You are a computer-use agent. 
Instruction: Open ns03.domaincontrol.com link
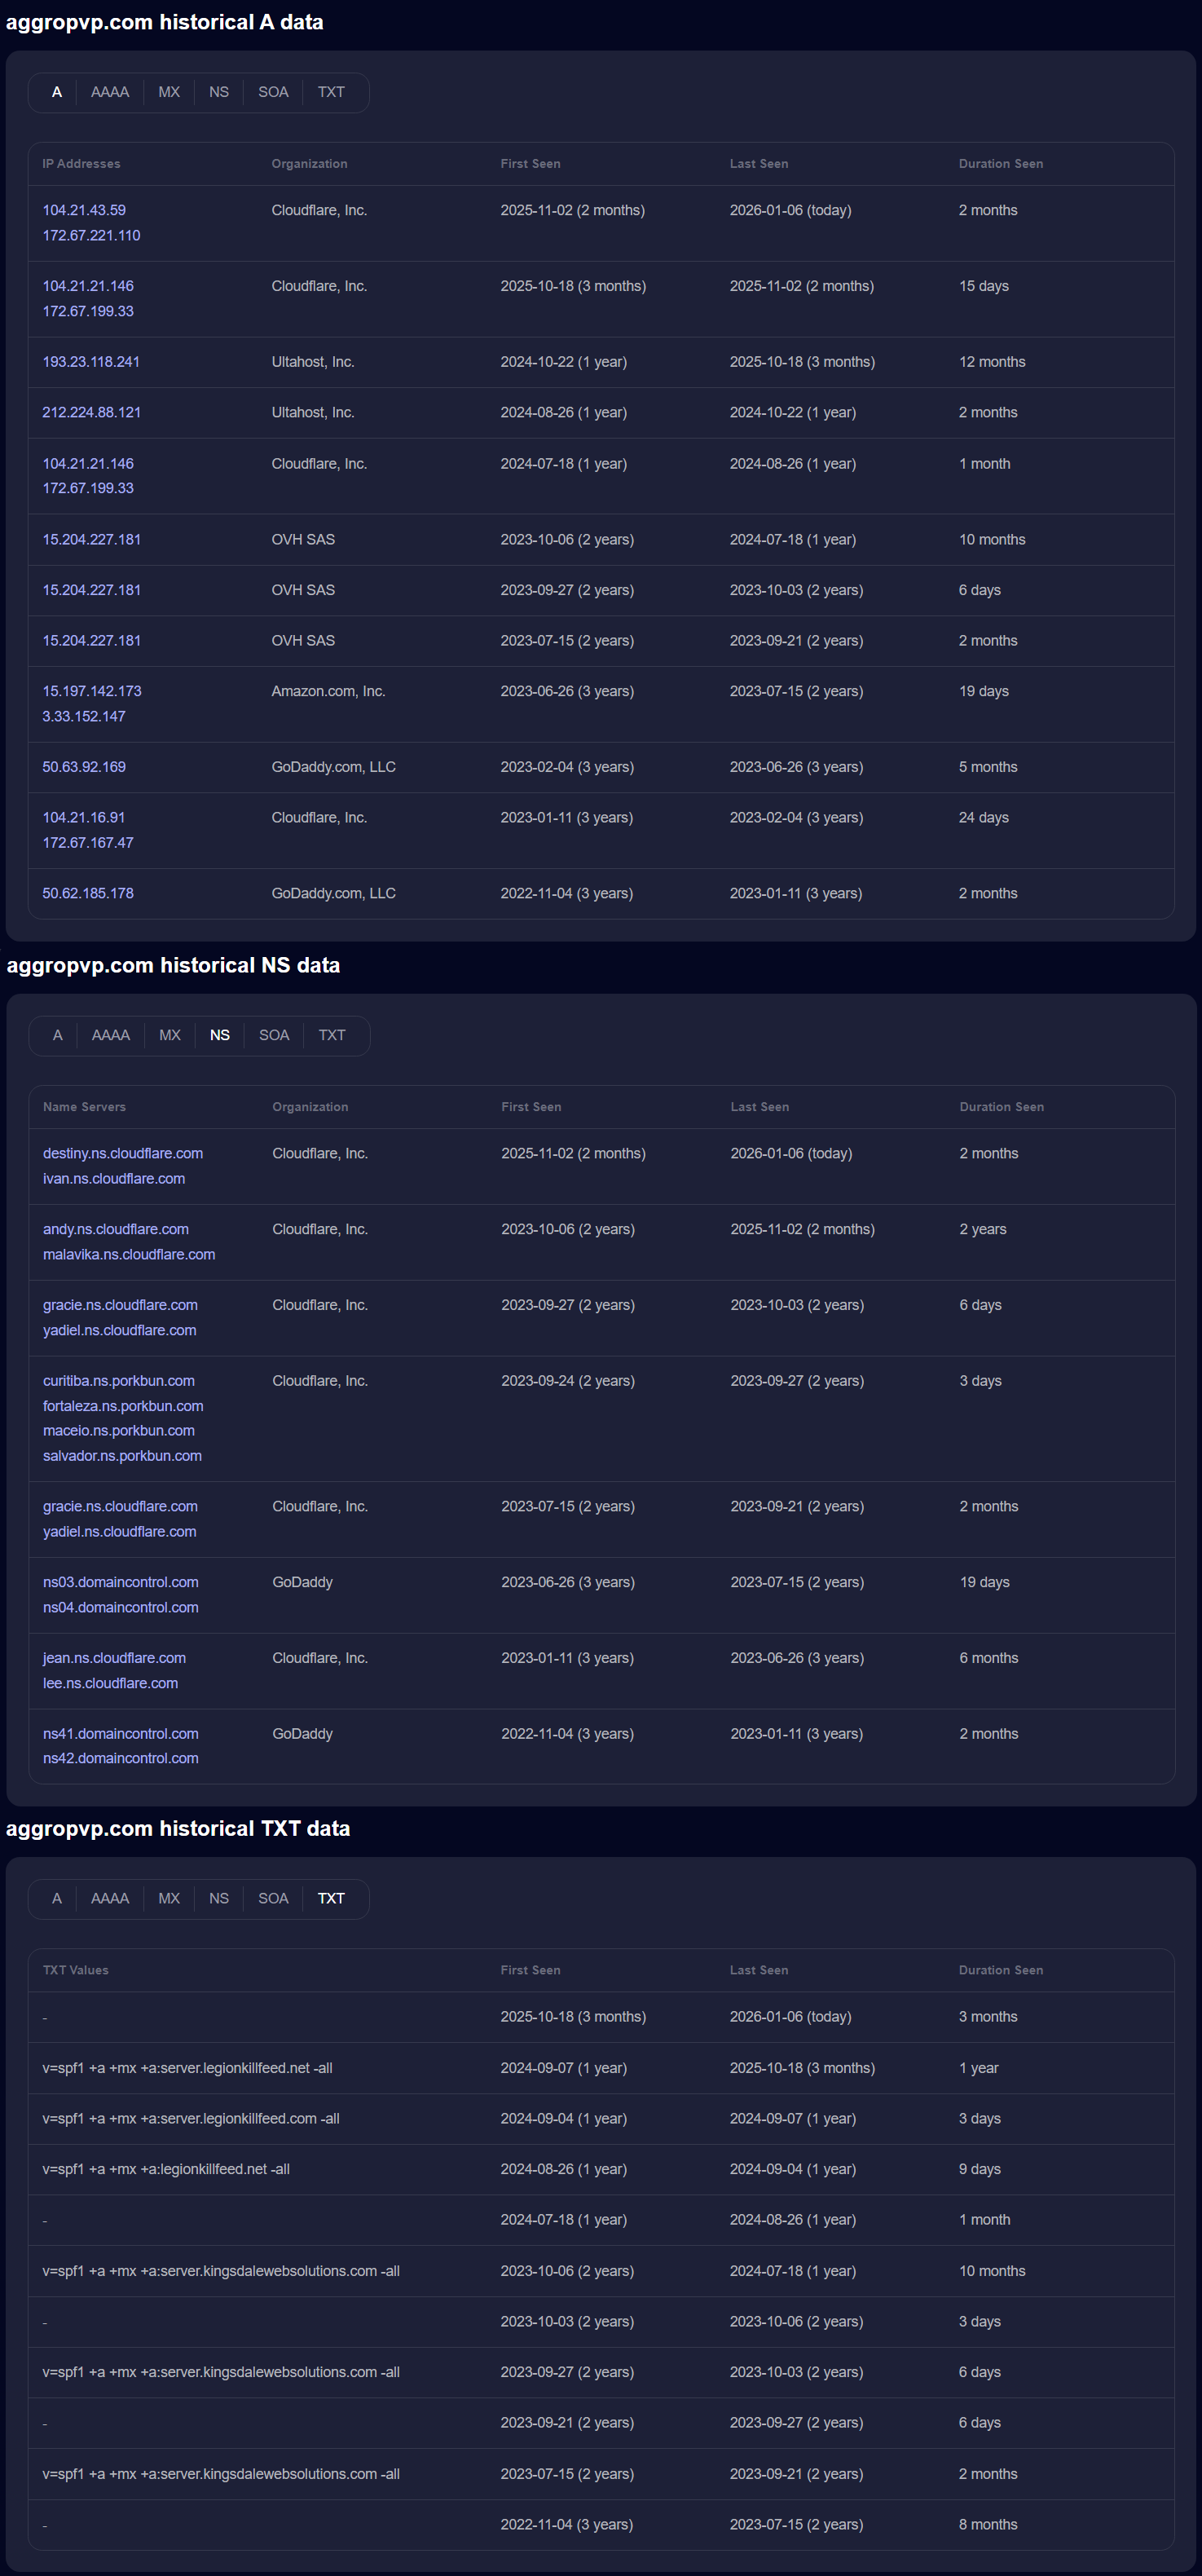point(121,1582)
